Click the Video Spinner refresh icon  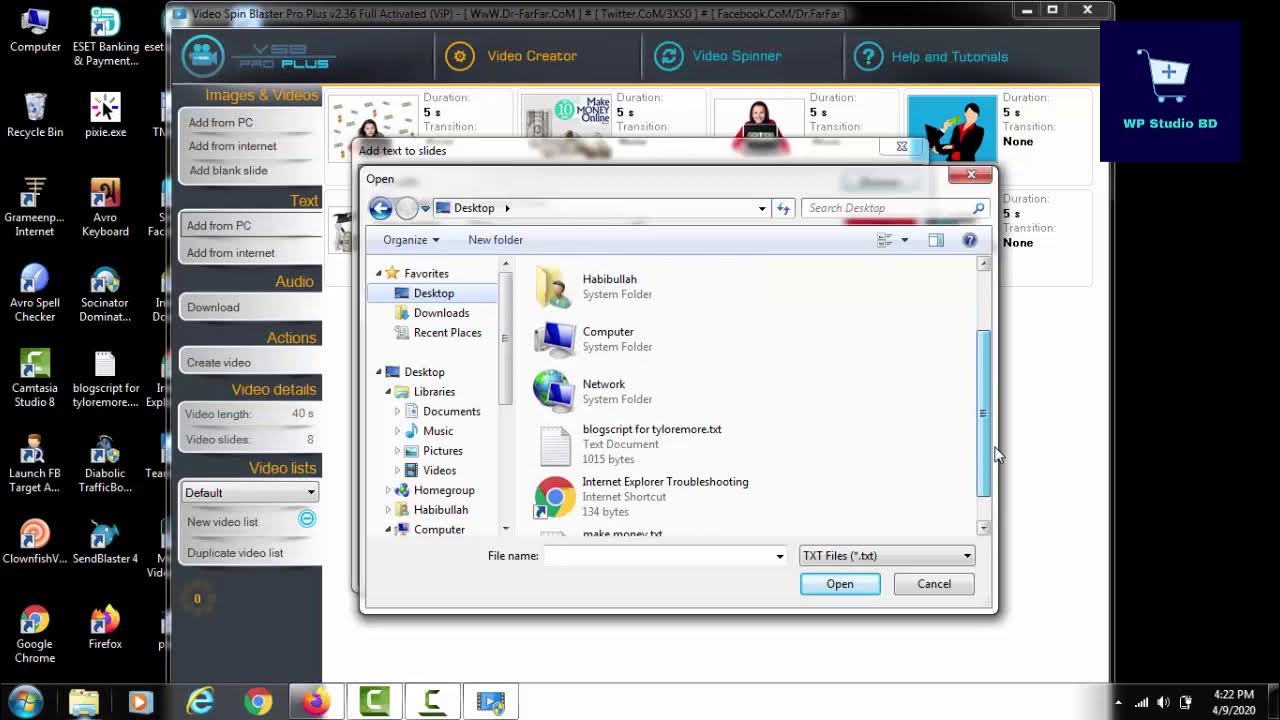tap(669, 56)
